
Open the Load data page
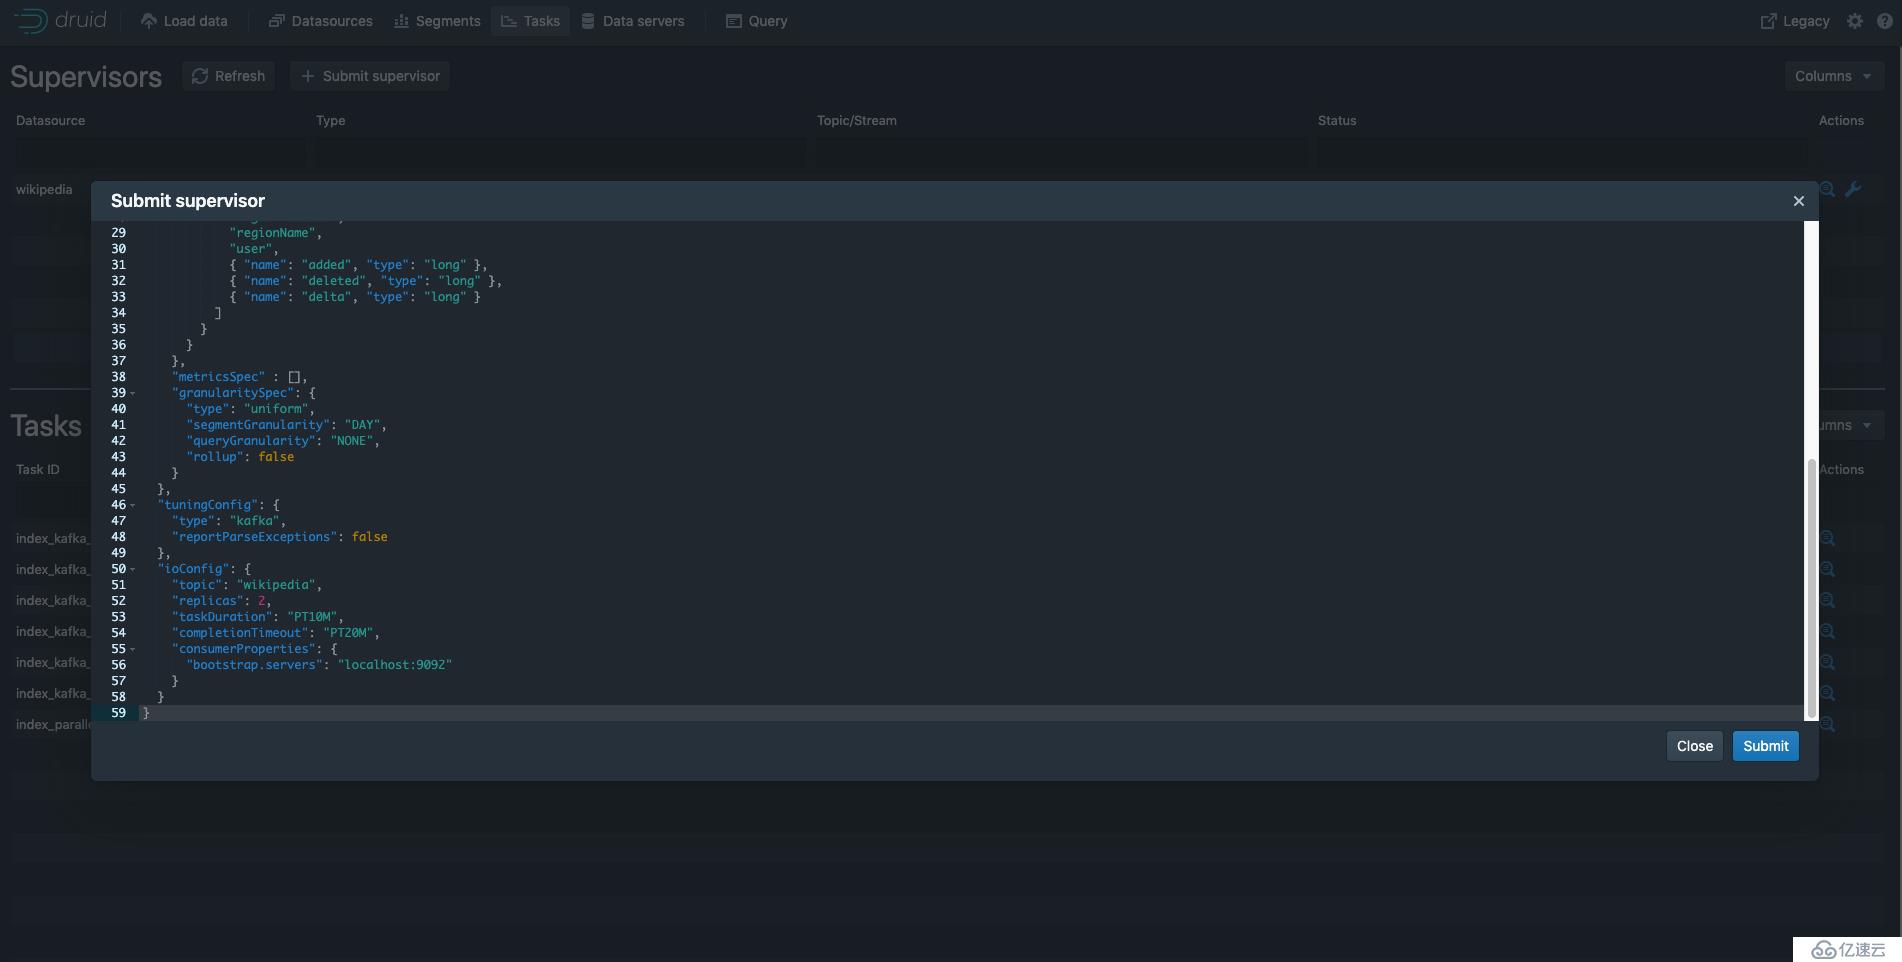click(184, 21)
